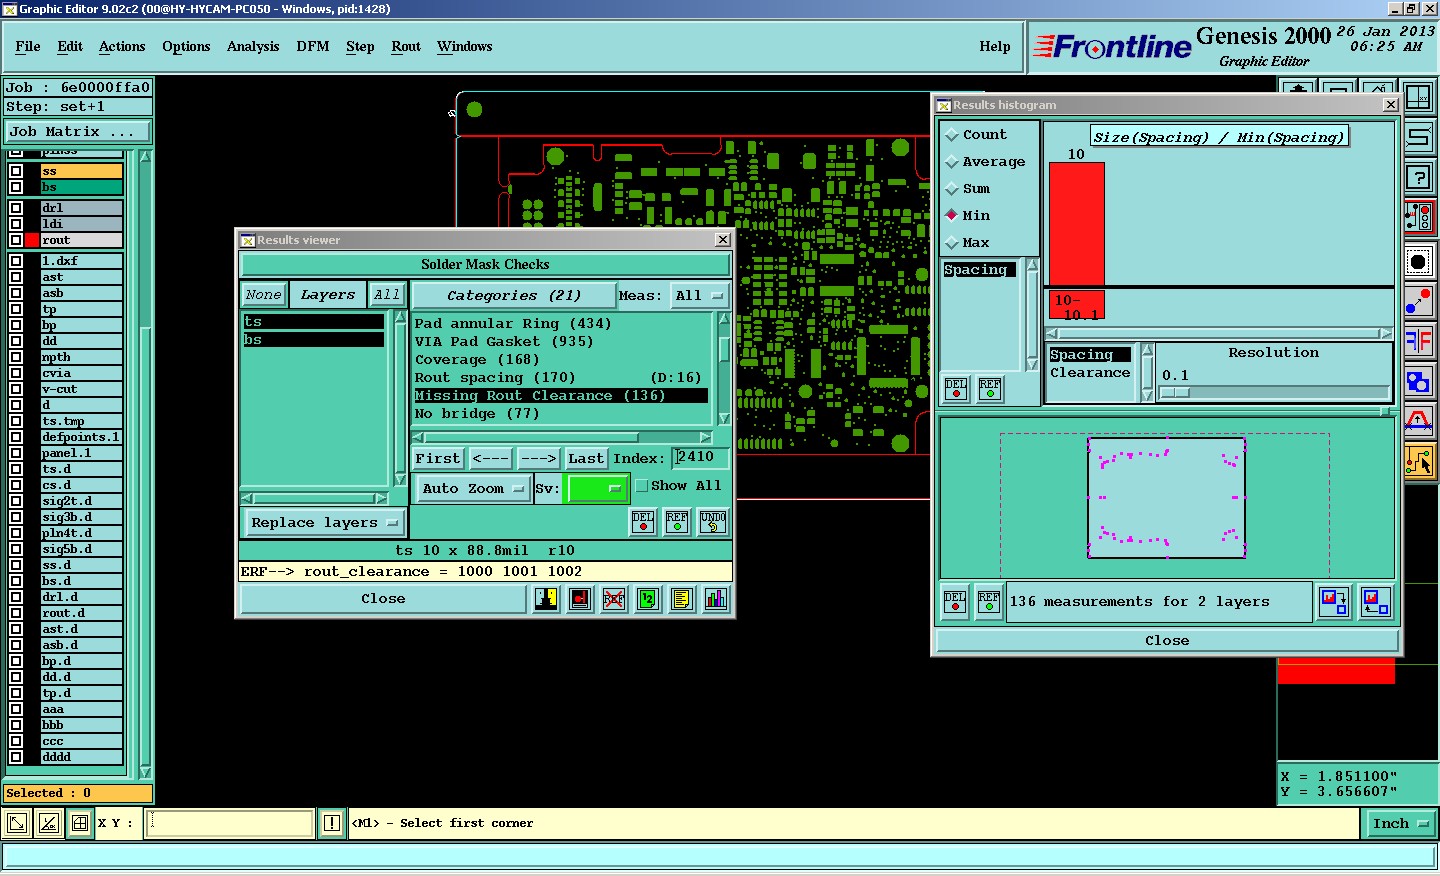The image size is (1440, 876).
Task: Click the question mark help icon in right toolbar
Action: [x=1418, y=178]
